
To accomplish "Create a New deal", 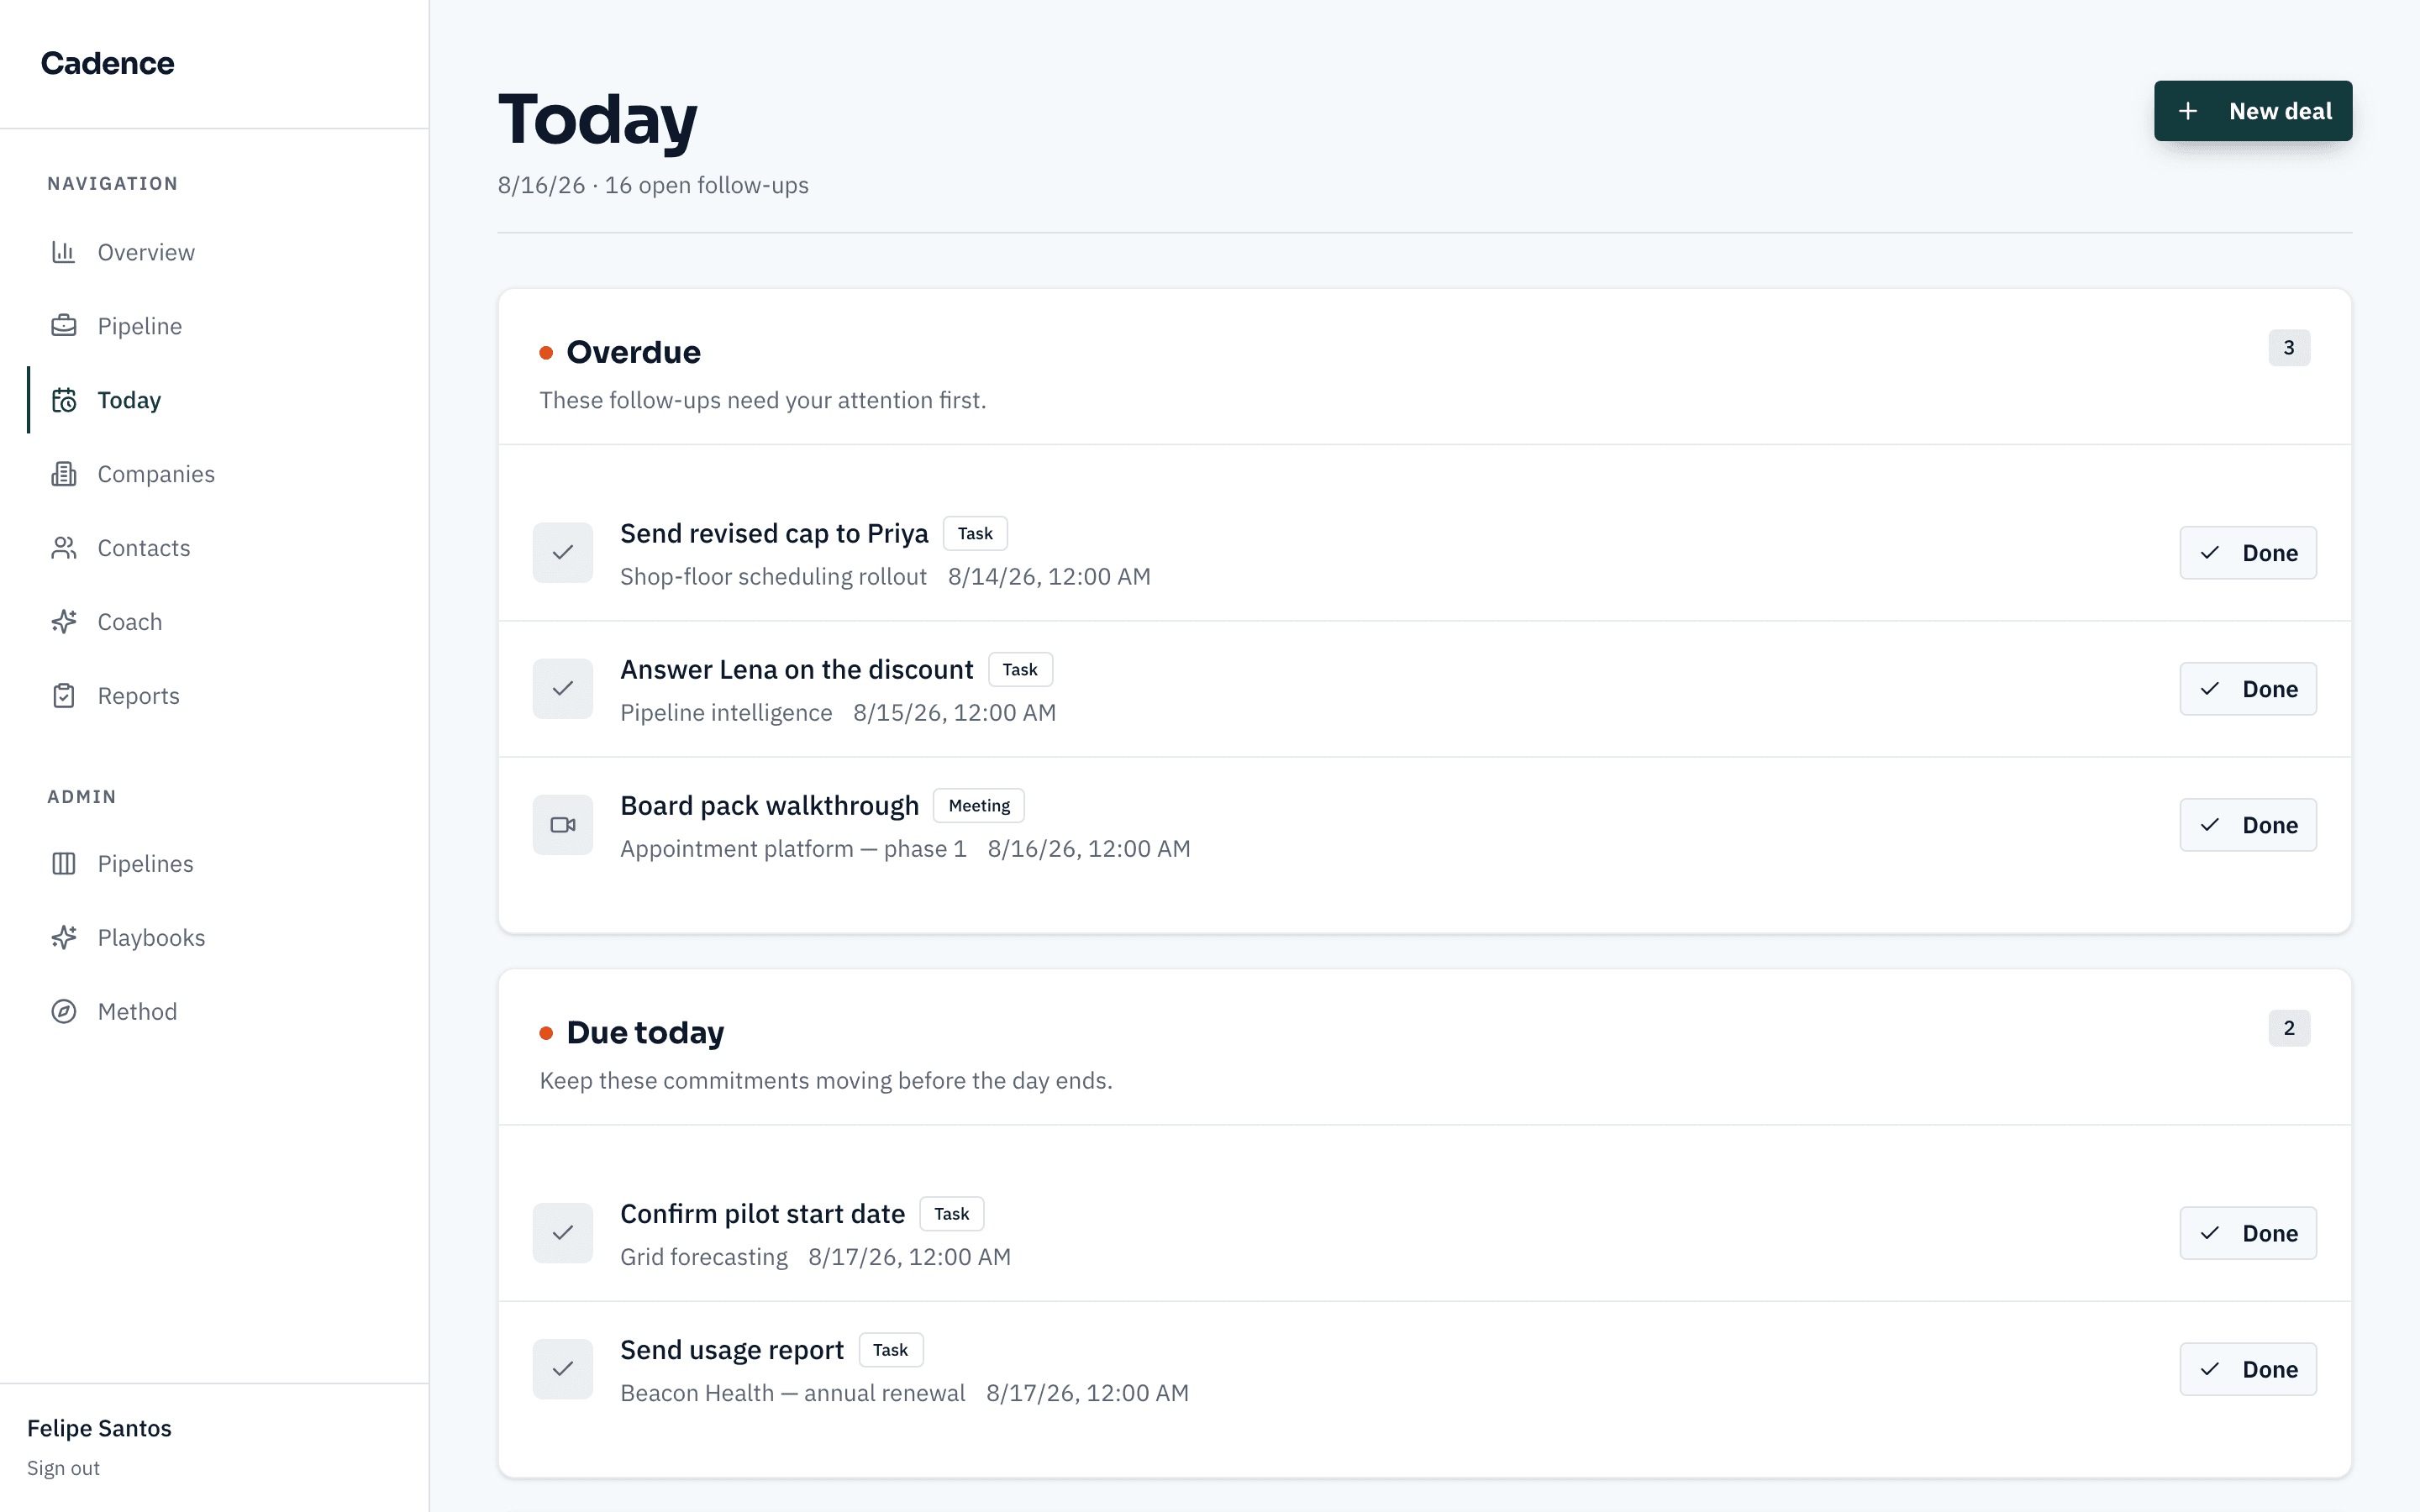I will [2253, 111].
